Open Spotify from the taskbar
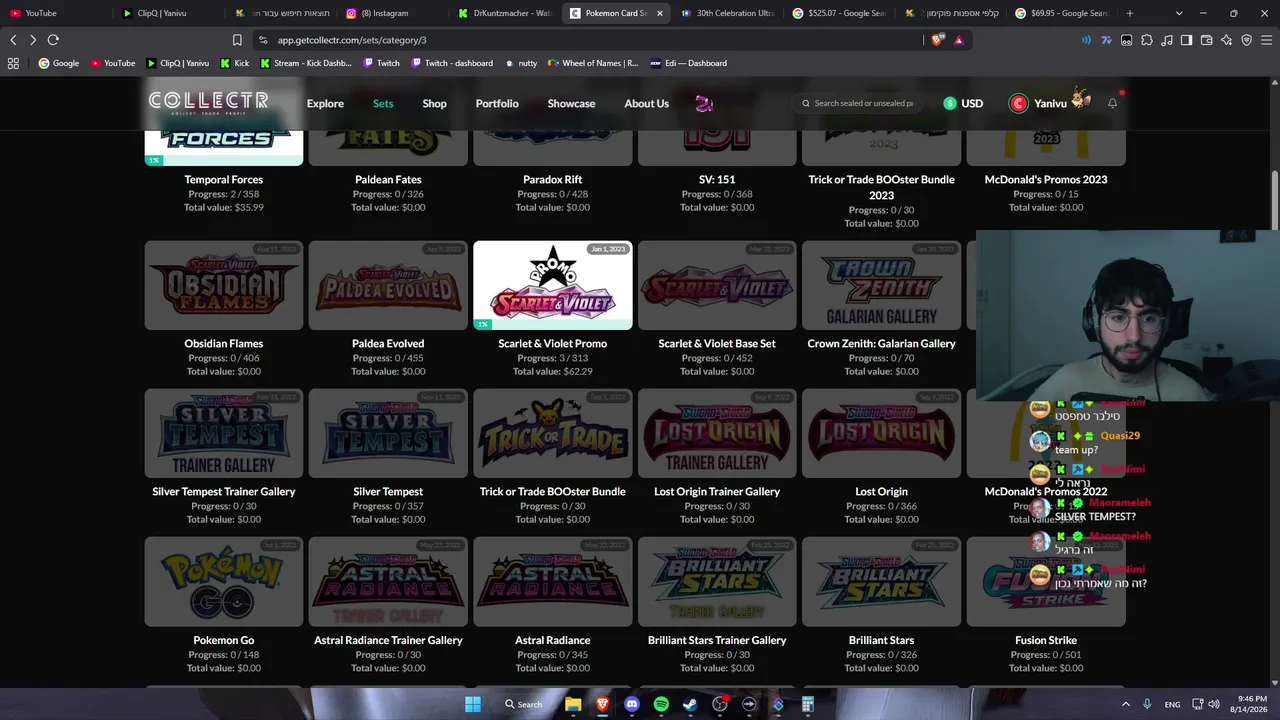The width and height of the screenshot is (1280, 720). tap(661, 704)
